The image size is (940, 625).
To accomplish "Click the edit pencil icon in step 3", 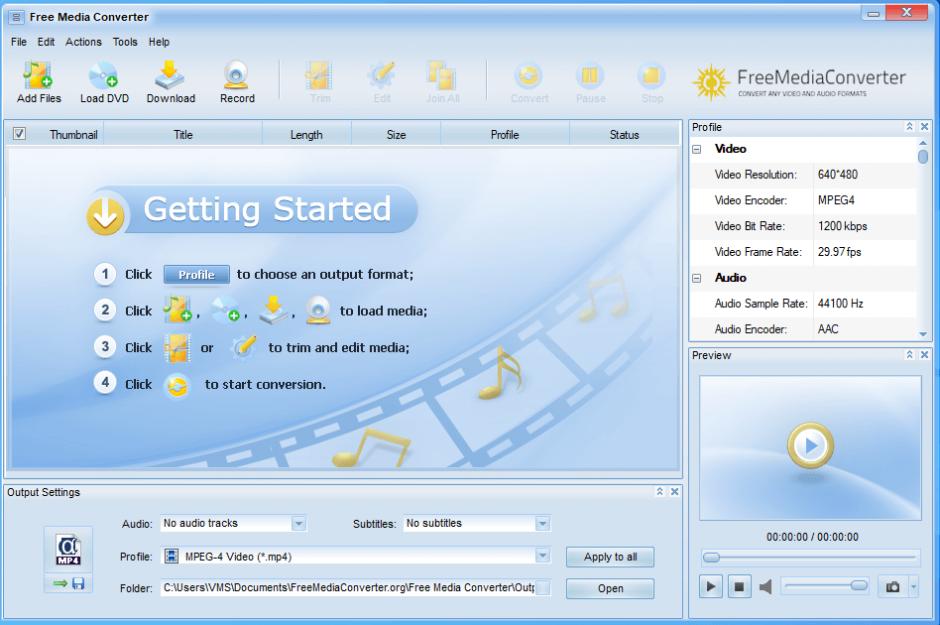I will coord(244,347).
